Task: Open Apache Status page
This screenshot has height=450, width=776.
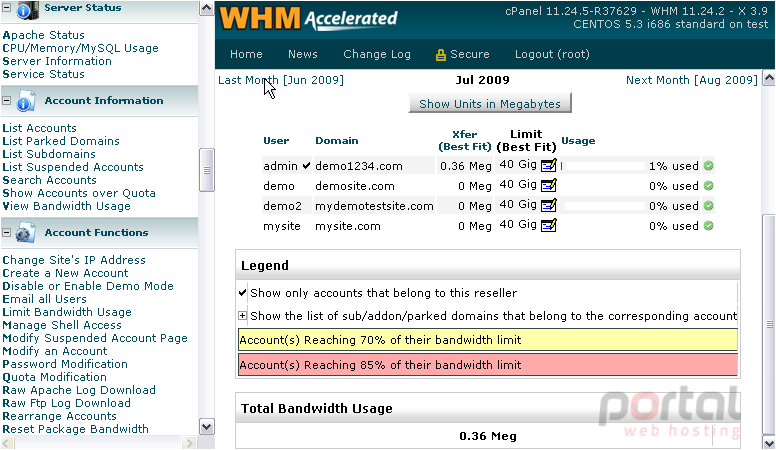Action: (x=44, y=35)
